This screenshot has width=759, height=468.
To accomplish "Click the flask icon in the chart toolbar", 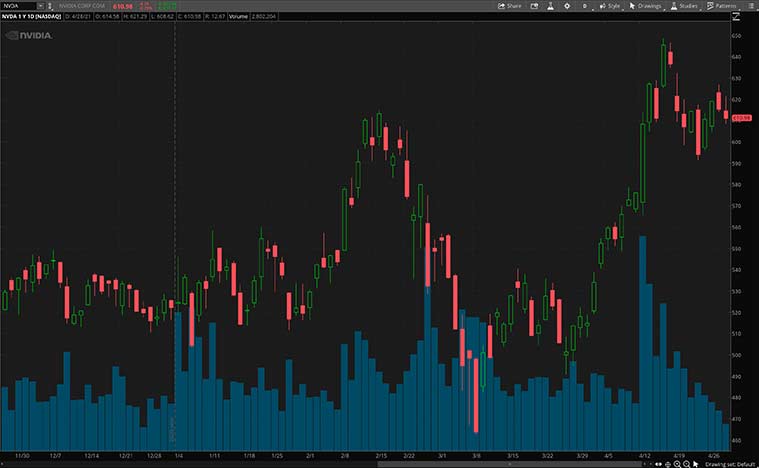I will [x=550, y=6].
